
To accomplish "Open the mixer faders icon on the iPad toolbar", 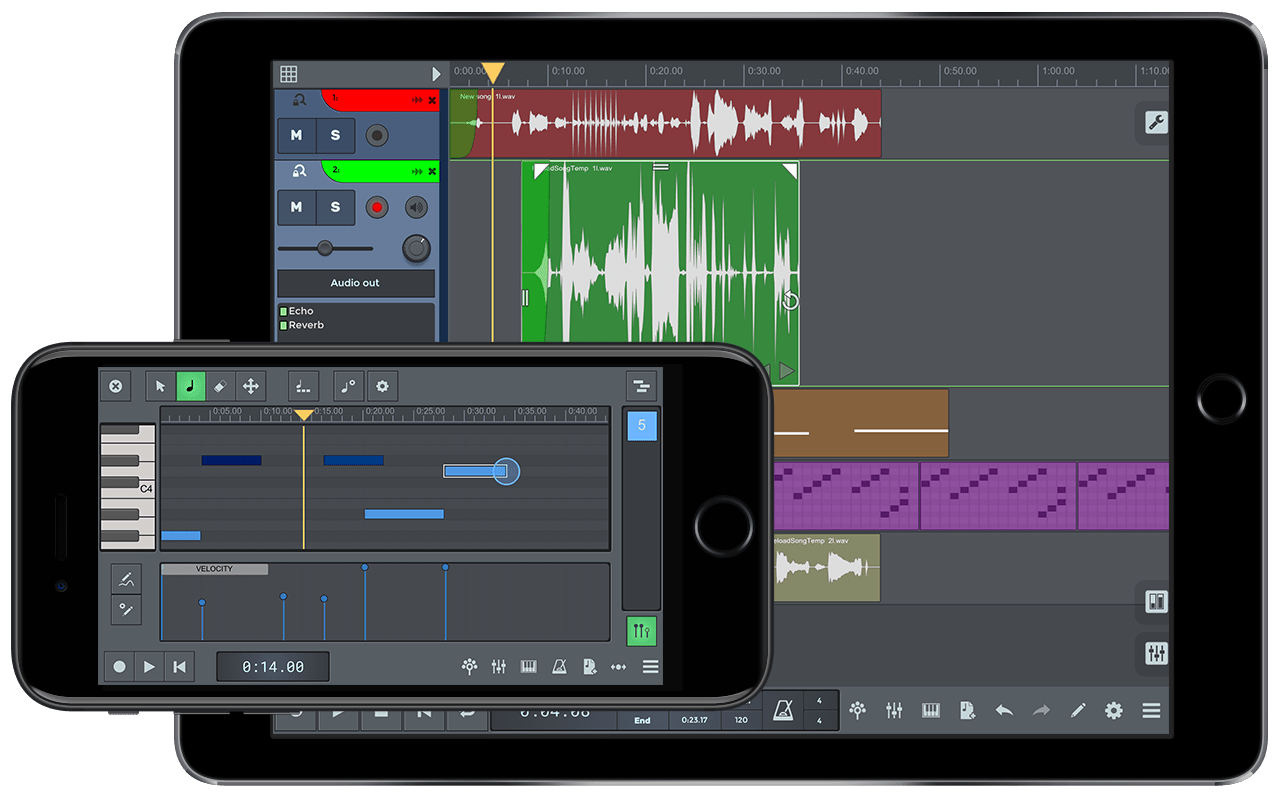I will pos(893,710).
